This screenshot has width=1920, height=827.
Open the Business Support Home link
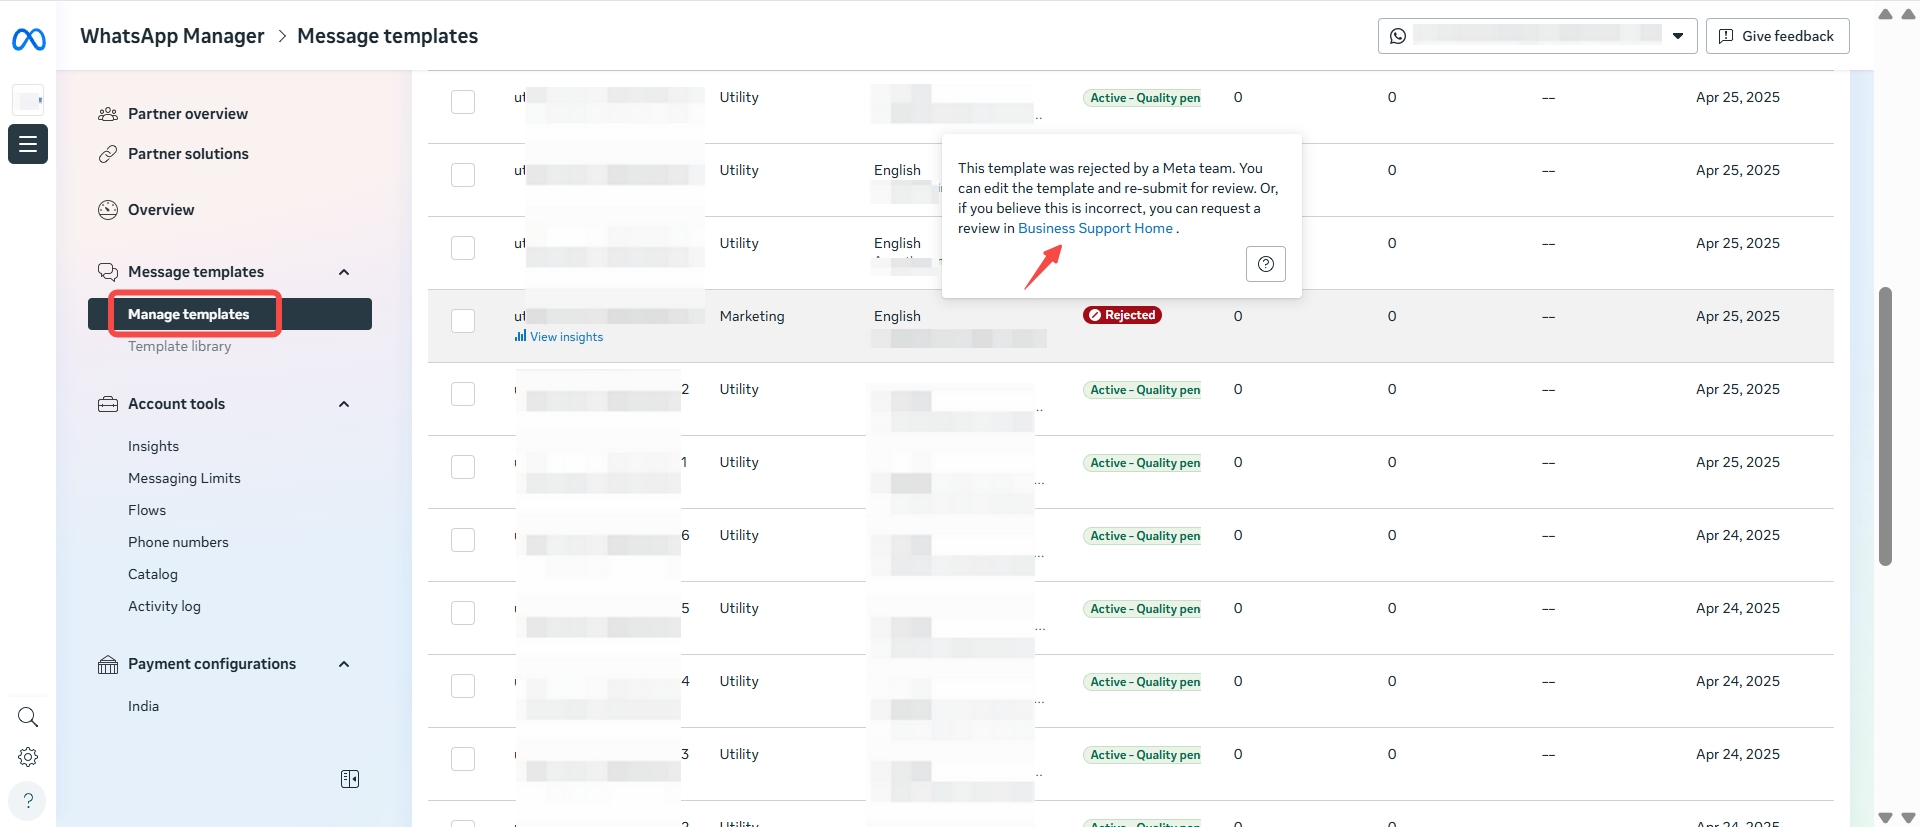[1095, 228]
